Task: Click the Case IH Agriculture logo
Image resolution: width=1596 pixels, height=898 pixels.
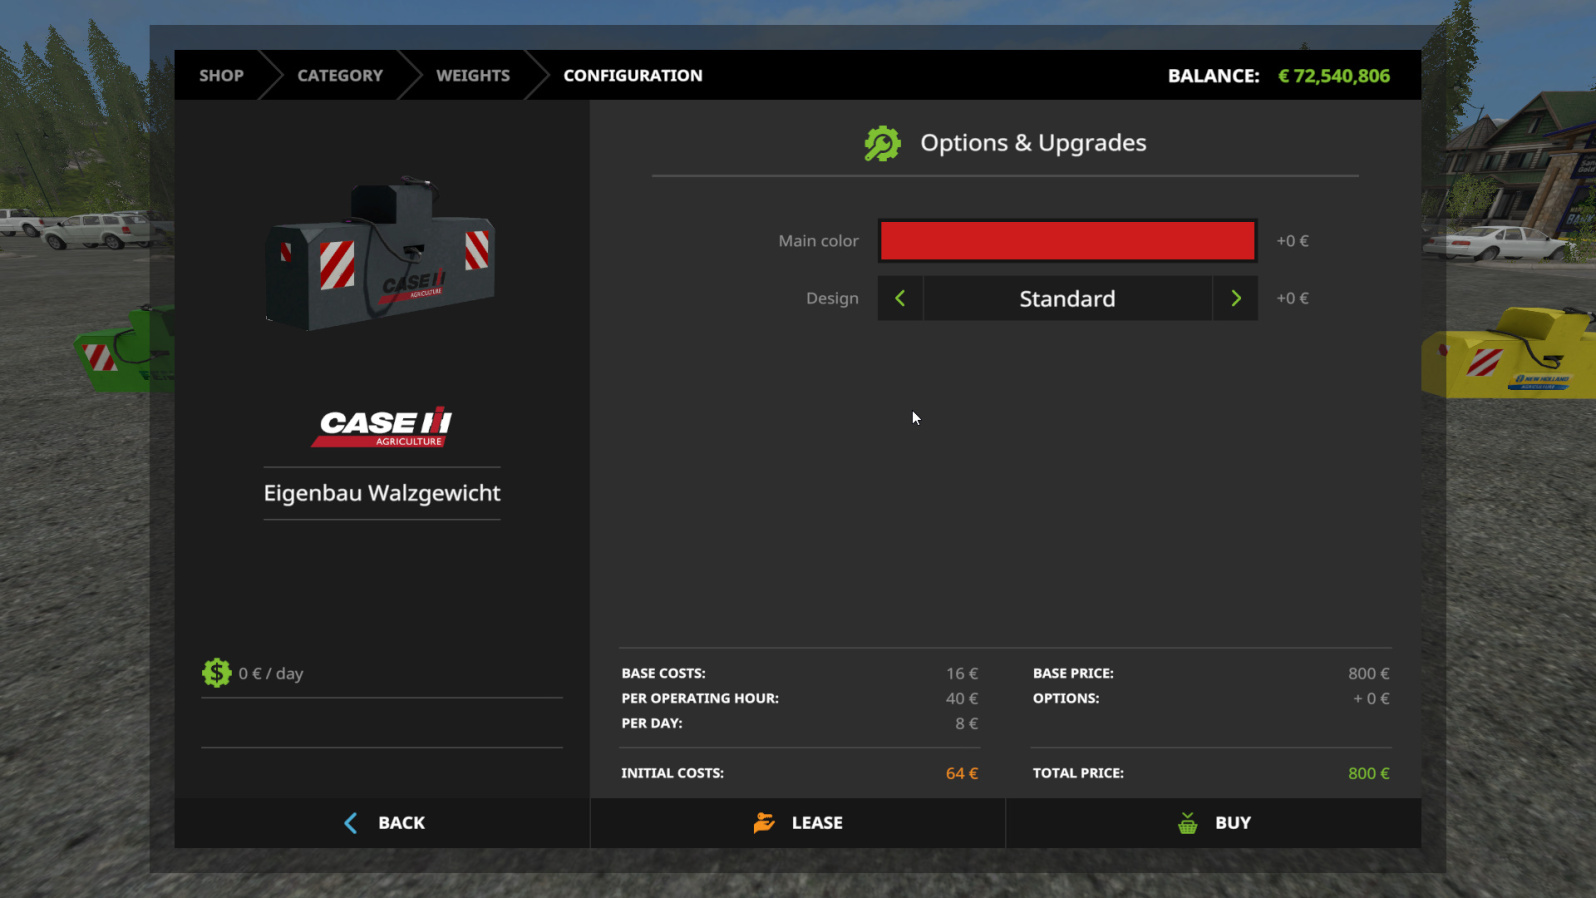Action: (x=384, y=427)
